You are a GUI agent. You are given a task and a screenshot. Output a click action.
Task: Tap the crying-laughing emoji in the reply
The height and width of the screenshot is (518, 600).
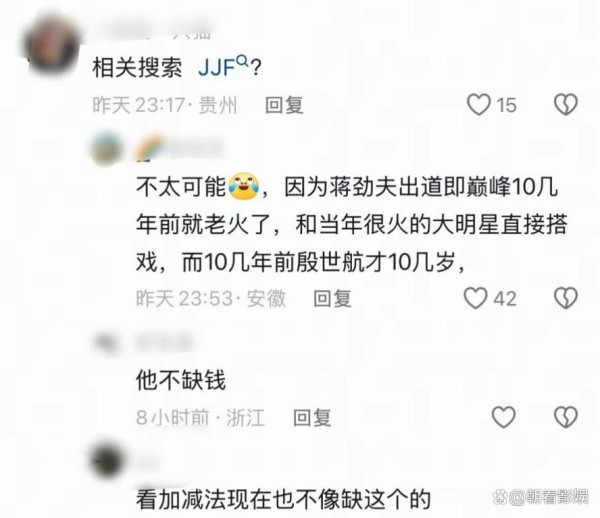tap(244, 187)
